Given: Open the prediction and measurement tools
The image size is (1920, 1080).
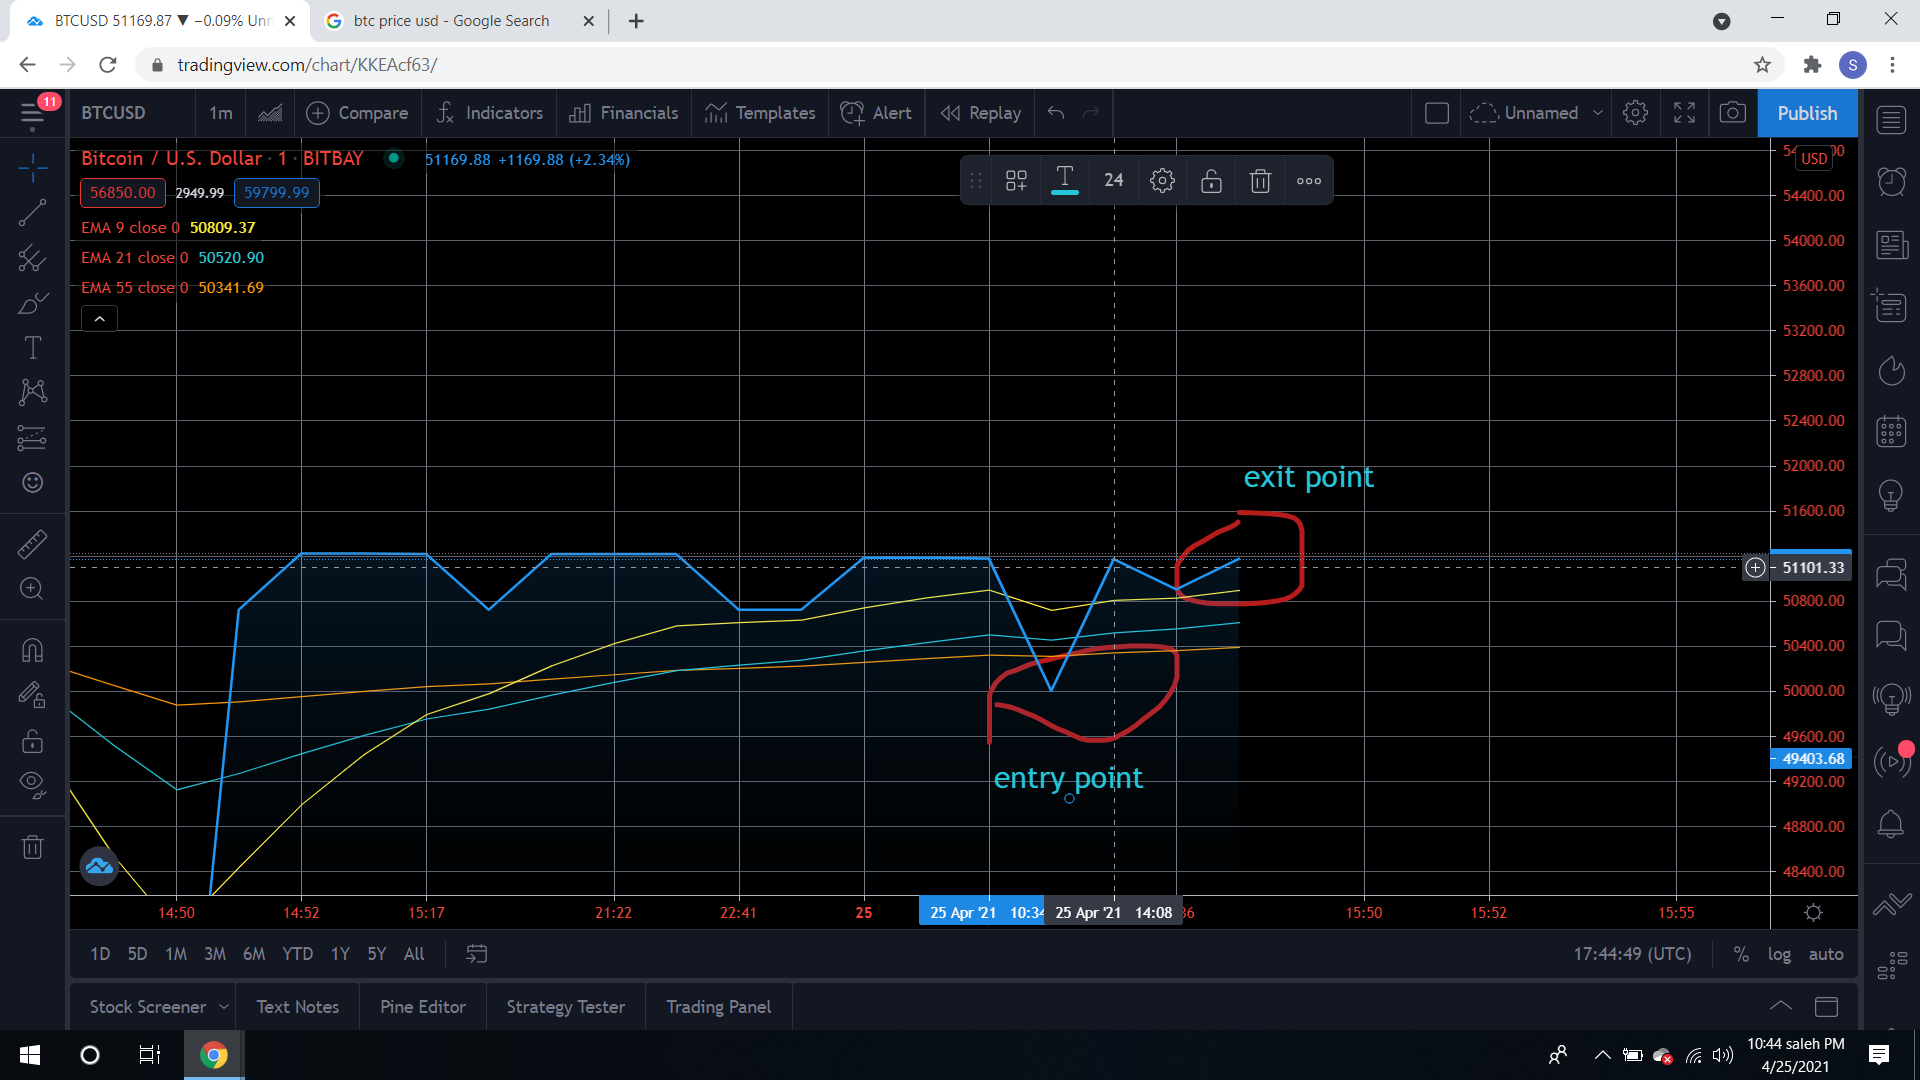Looking at the screenshot, I should click(32, 437).
